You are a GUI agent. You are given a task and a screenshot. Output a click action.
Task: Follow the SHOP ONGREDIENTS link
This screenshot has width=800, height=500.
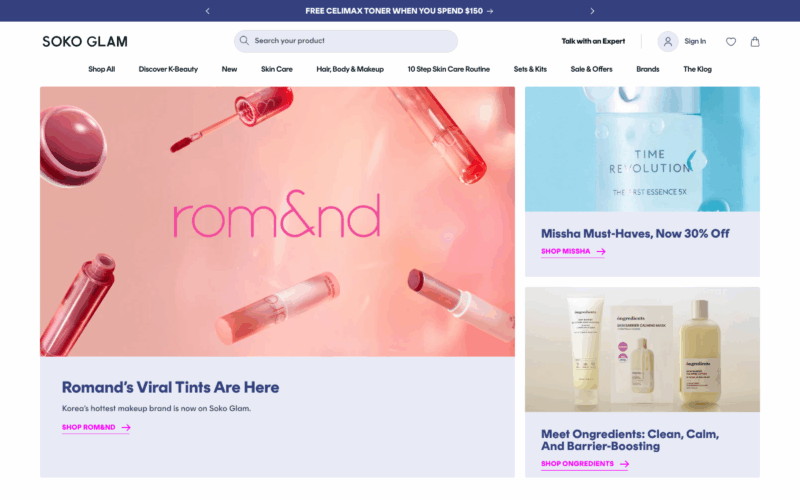[585, 464]
